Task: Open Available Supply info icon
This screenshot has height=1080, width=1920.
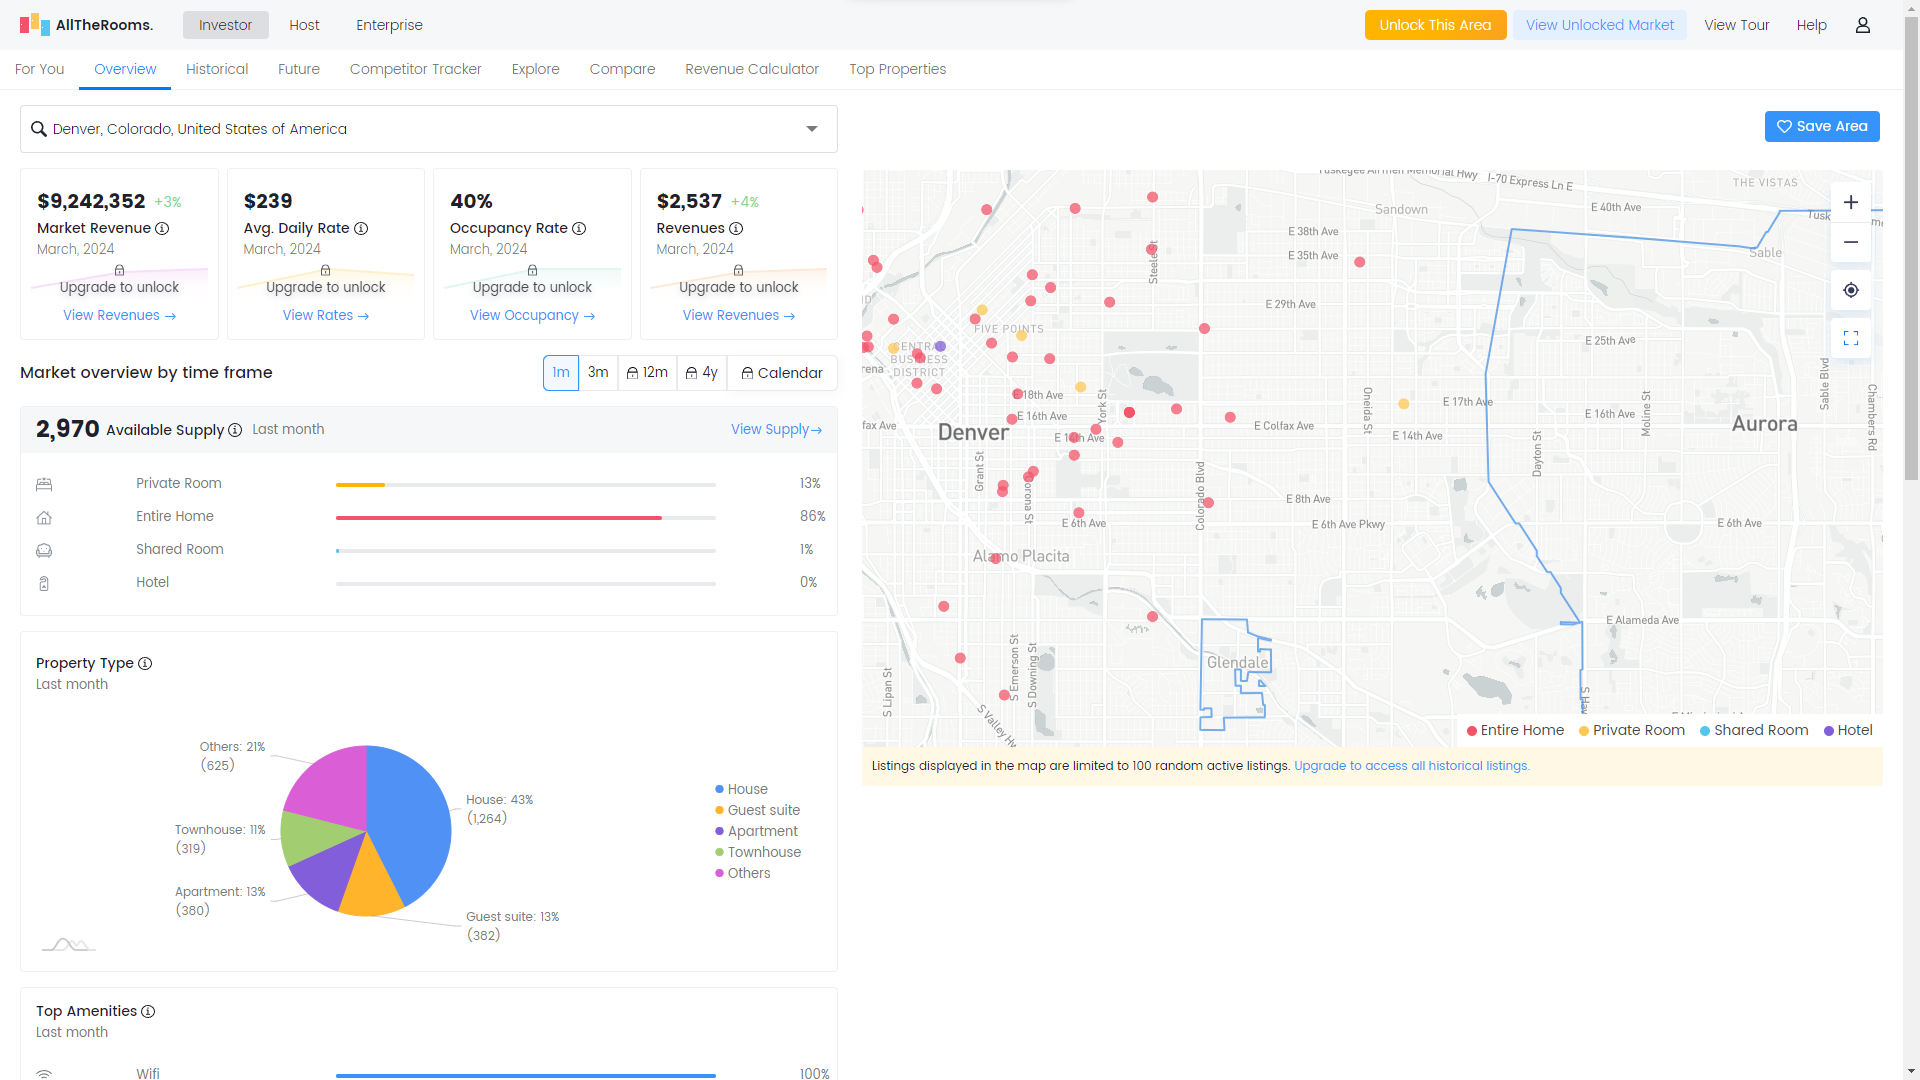Action: (235, 430)
